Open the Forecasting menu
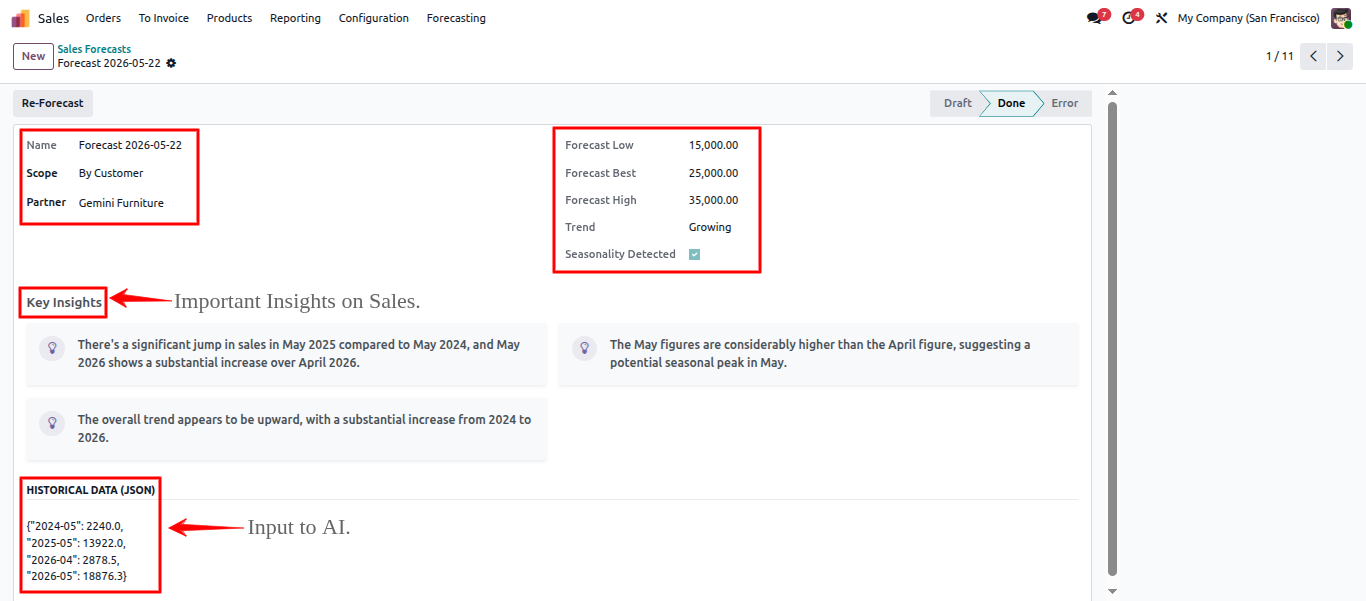 456,18
